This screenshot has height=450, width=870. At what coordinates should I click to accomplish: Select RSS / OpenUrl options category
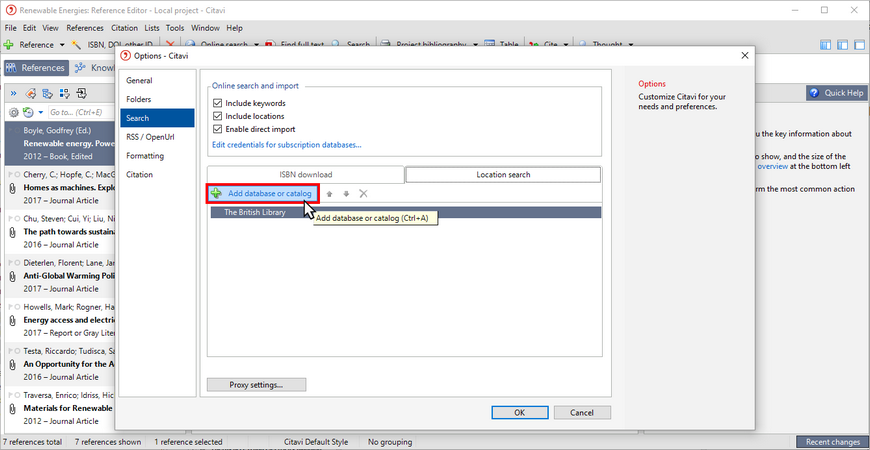[157, 137]
